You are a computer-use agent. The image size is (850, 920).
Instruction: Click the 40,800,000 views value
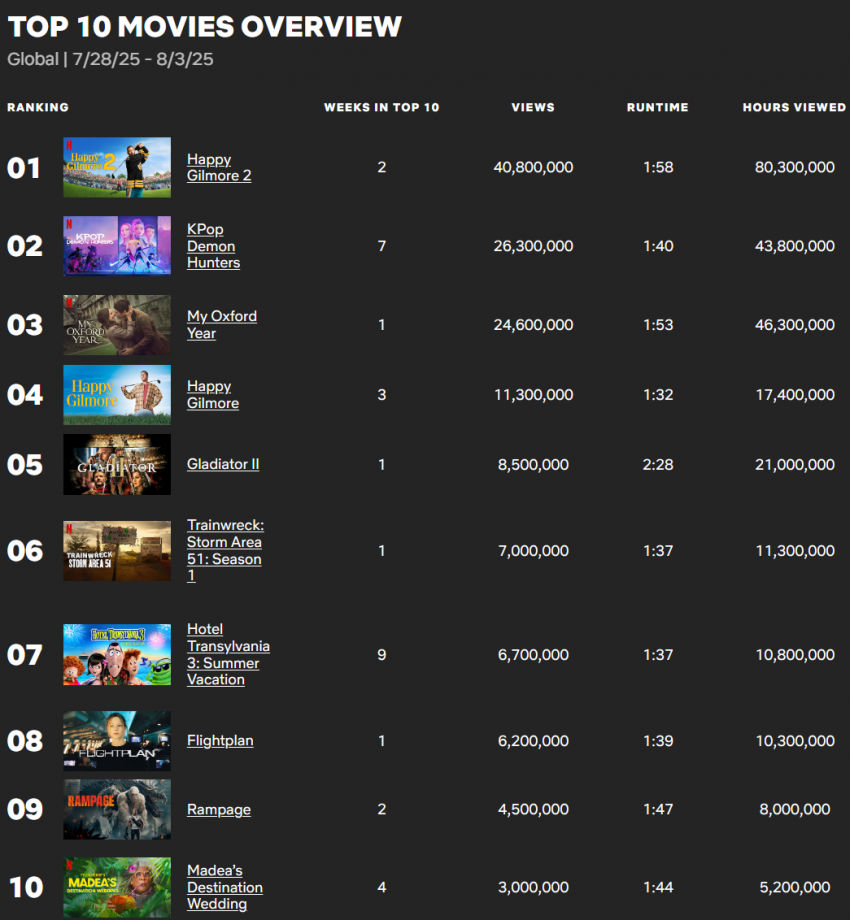tap(533, 167)
